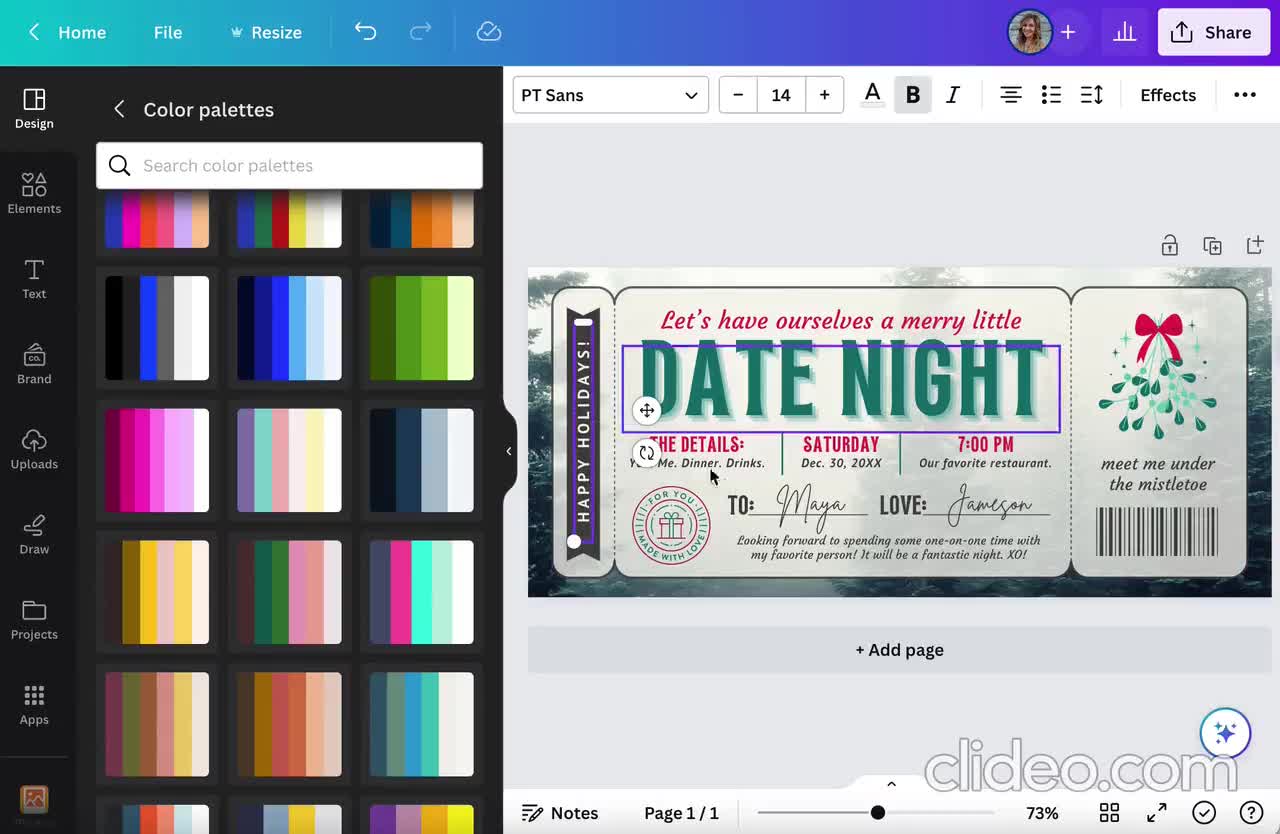1280x834 pixels.
Task: Click the 73% zoom level
Action: tap(1042, 813)
